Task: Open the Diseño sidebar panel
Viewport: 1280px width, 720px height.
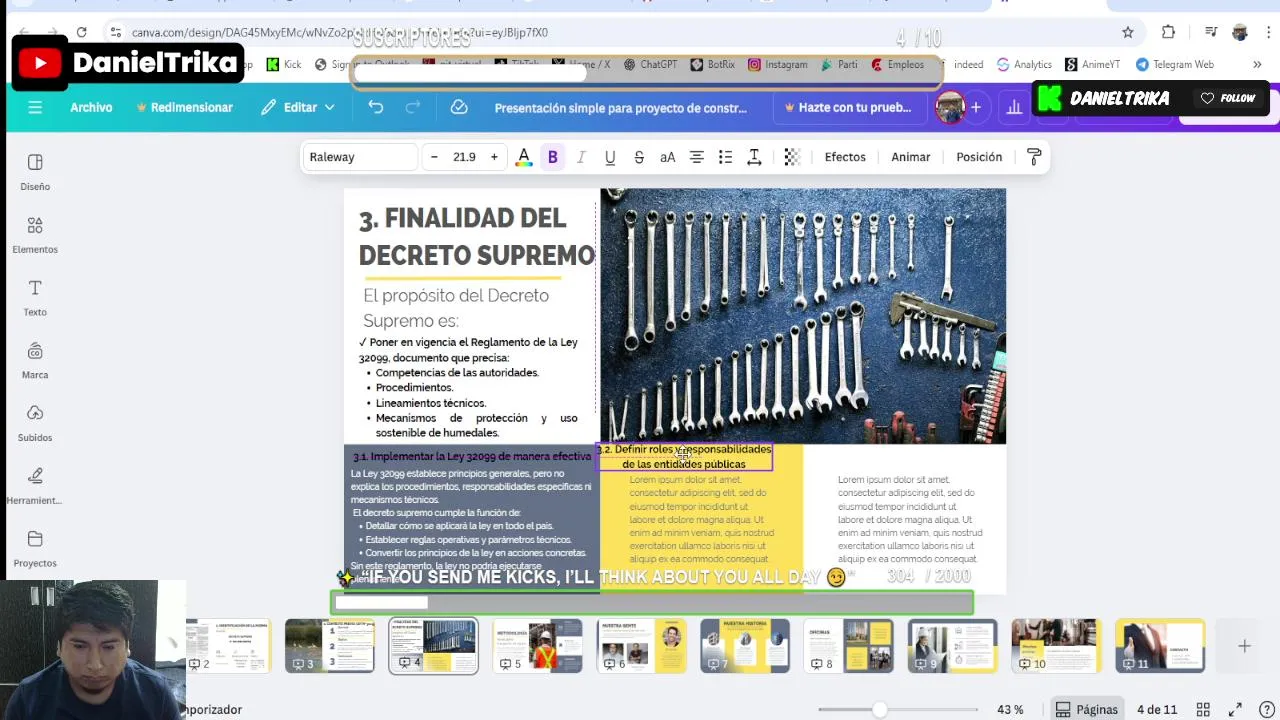Action: tap(35, 172)
